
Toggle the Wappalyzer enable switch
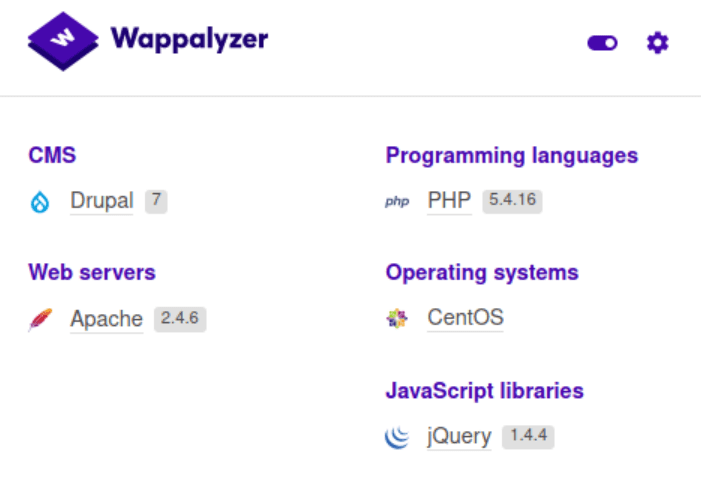coord(602,43)
